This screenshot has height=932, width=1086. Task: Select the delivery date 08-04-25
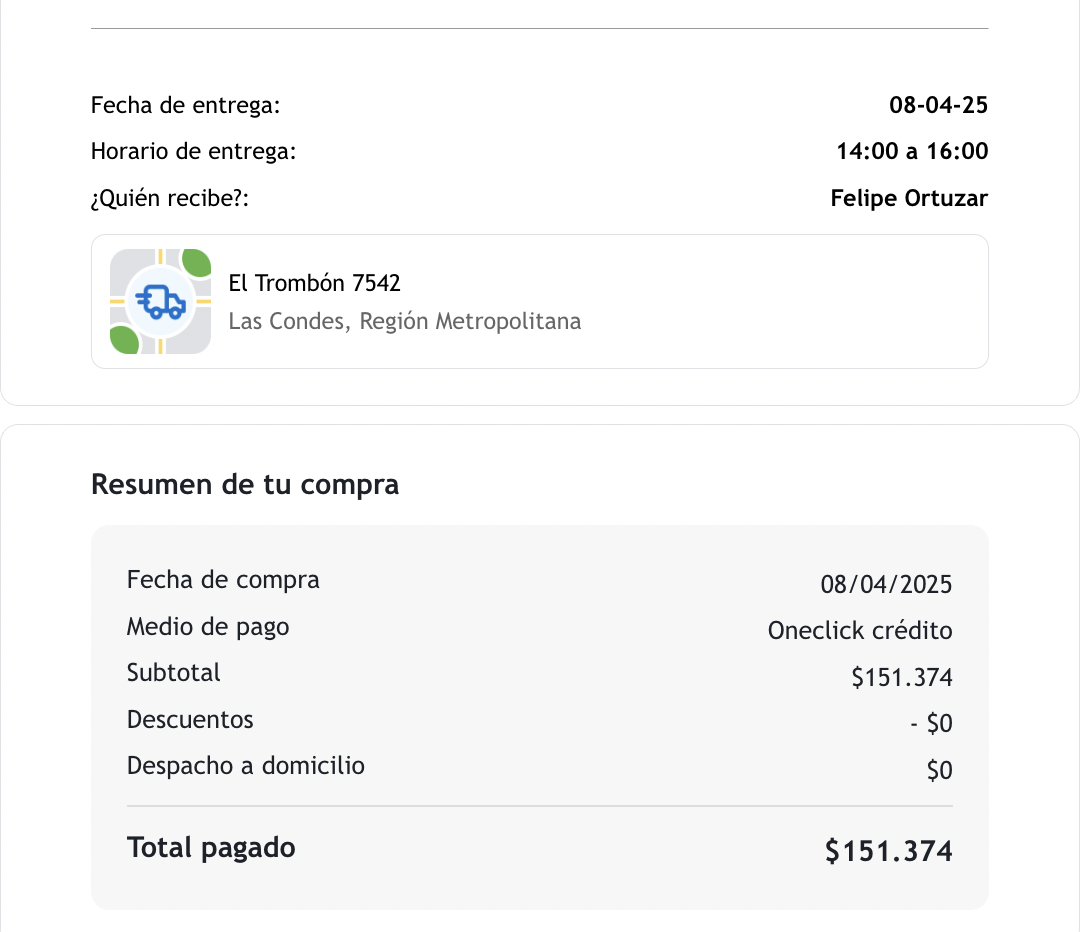937,105
